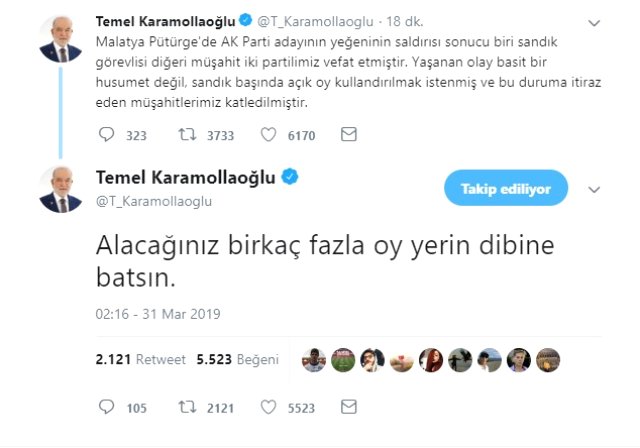Open the 02:16 - 31 Mar 2019 timestamp
The image size is (640, 448).
click(158, 314)
